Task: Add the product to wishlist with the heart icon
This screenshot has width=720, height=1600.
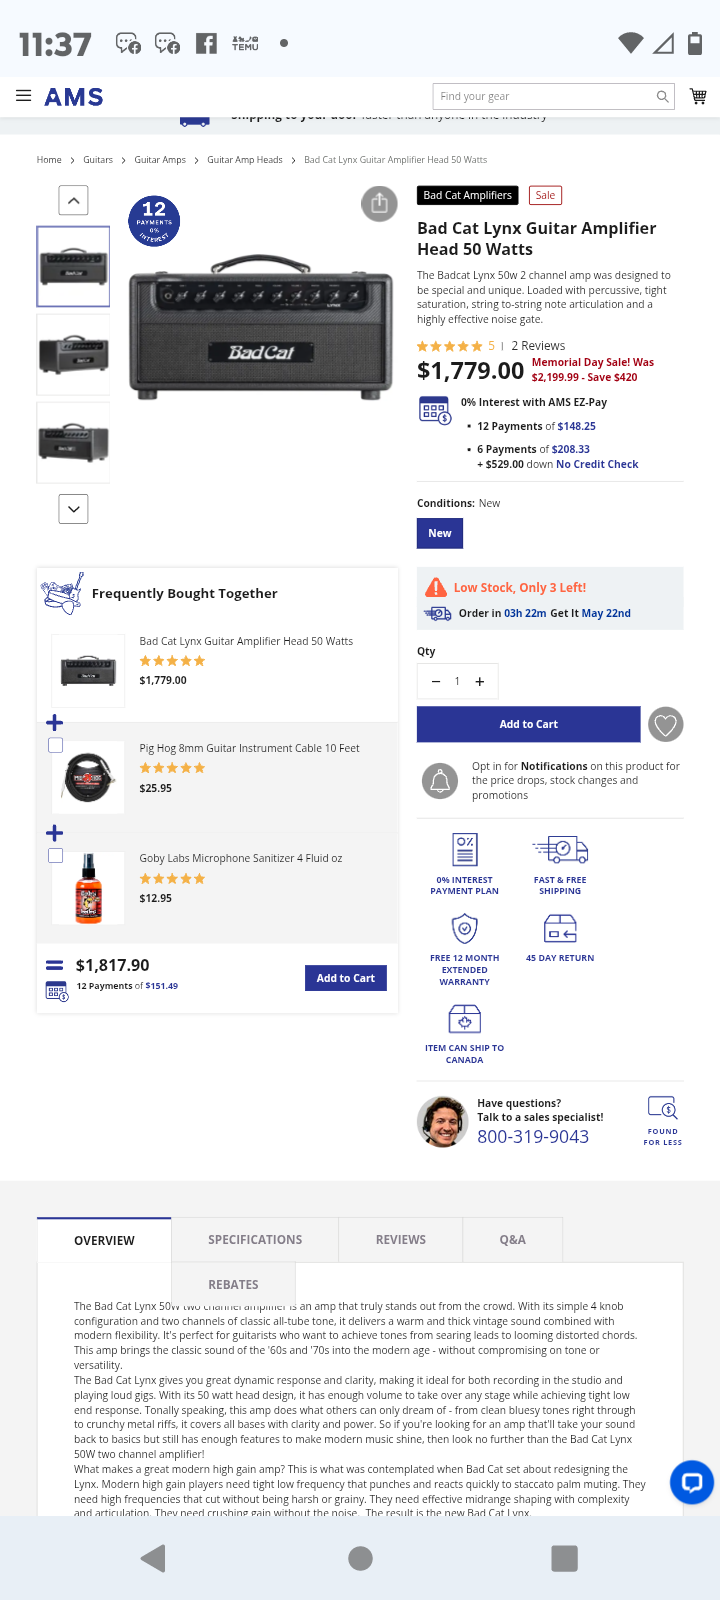Action: [666, 724]
